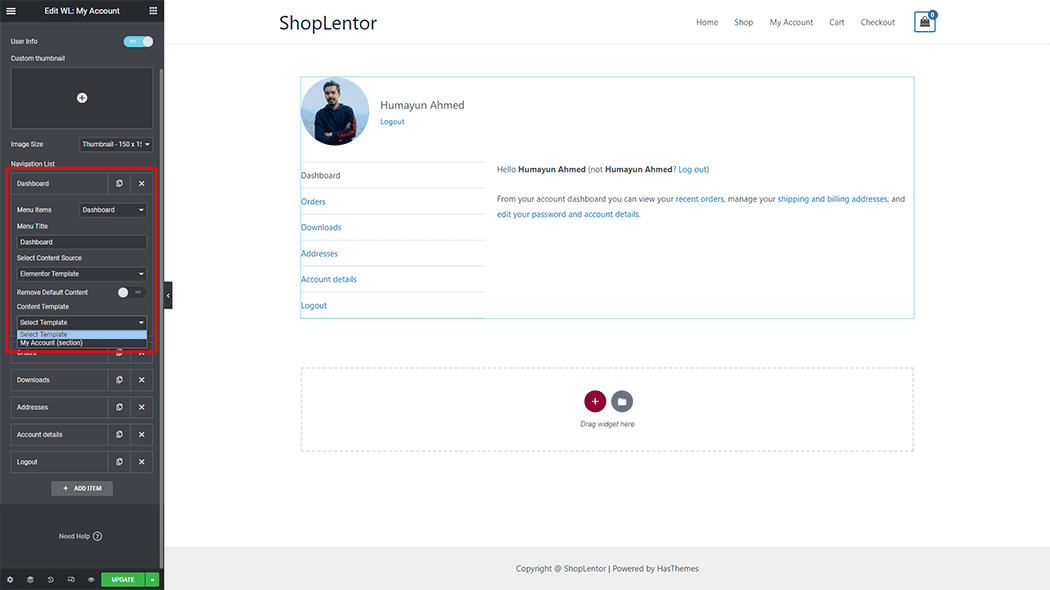Open the Menu Items dropdown
Viewport: 1050px width, 590px height.
pyautogui.click(x=113, y=210)
